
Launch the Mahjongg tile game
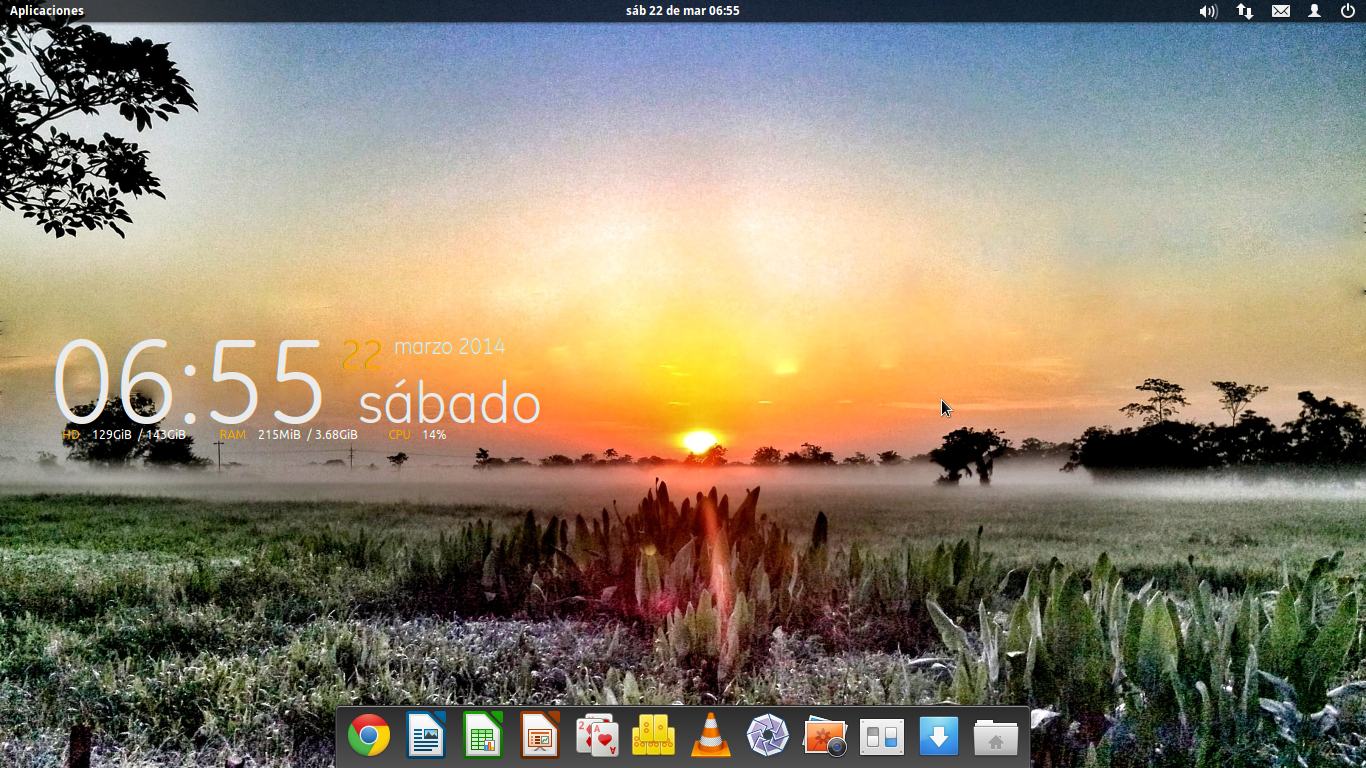click(653, 737)
